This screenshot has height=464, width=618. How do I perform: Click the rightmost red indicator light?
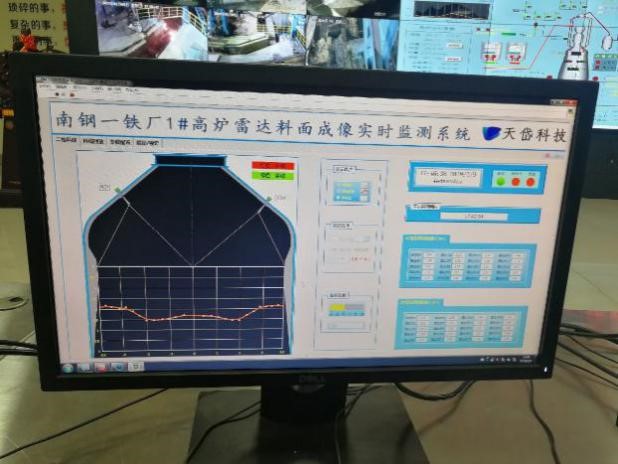click(530, 182)
